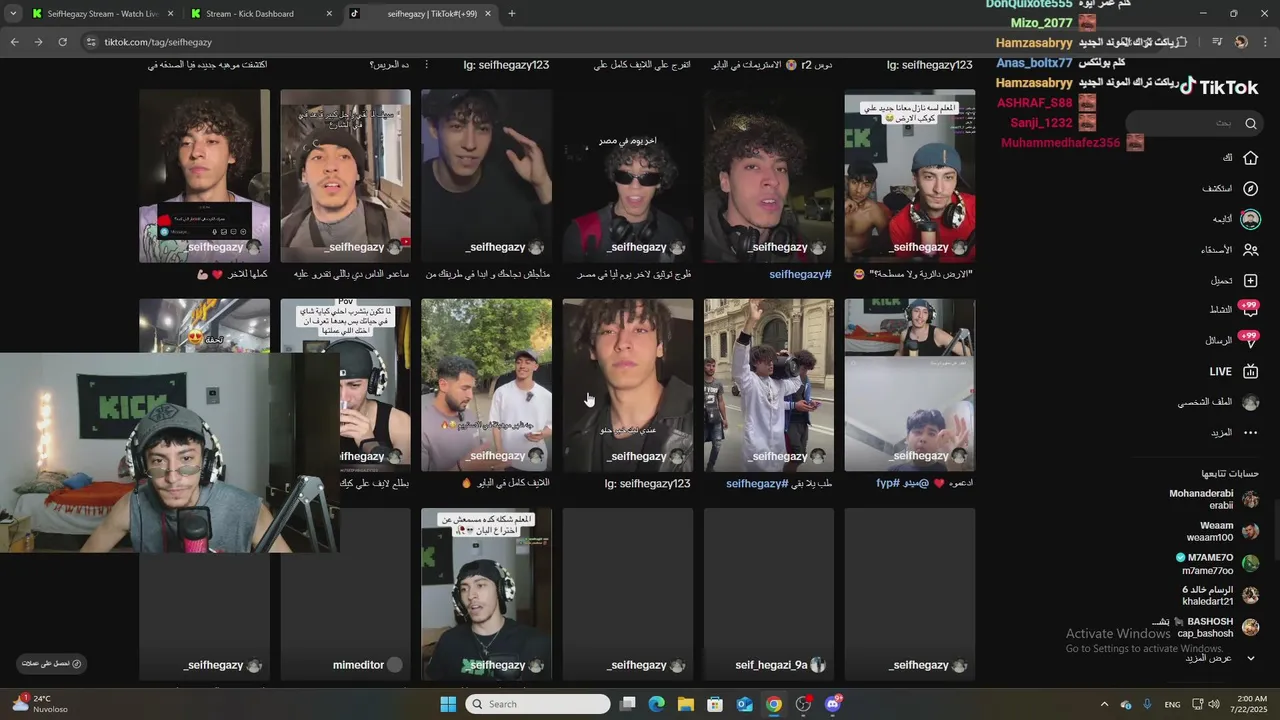Screen dimensions: 1280x720
Task: Click the microphone icon in system tray
Action: click(x=1147, y=704)
